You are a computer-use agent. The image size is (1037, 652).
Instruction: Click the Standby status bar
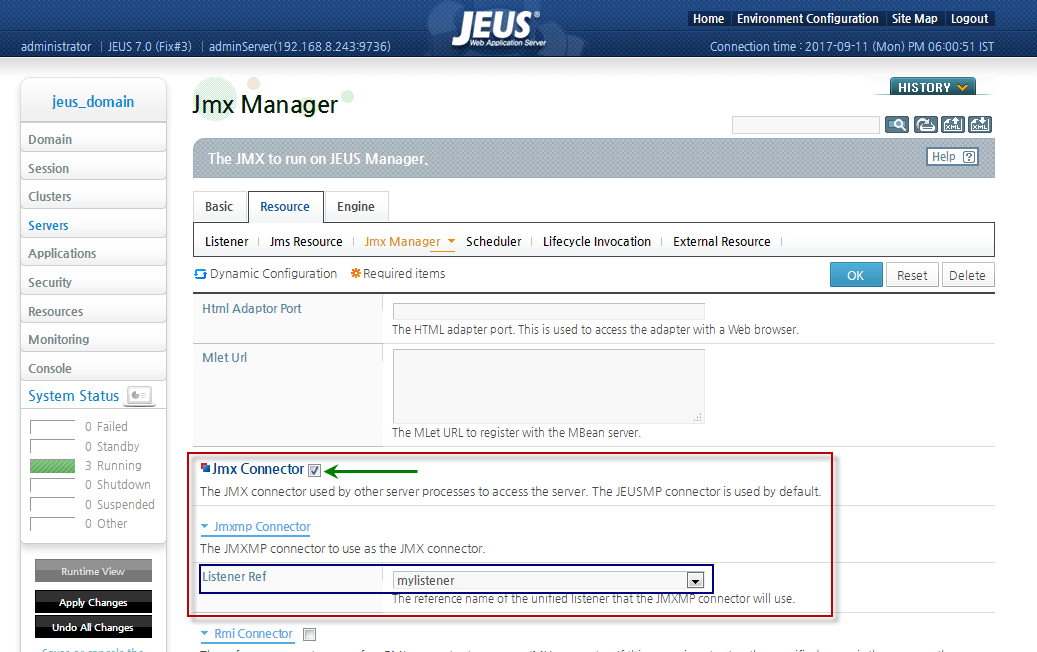tap(53, 446)
